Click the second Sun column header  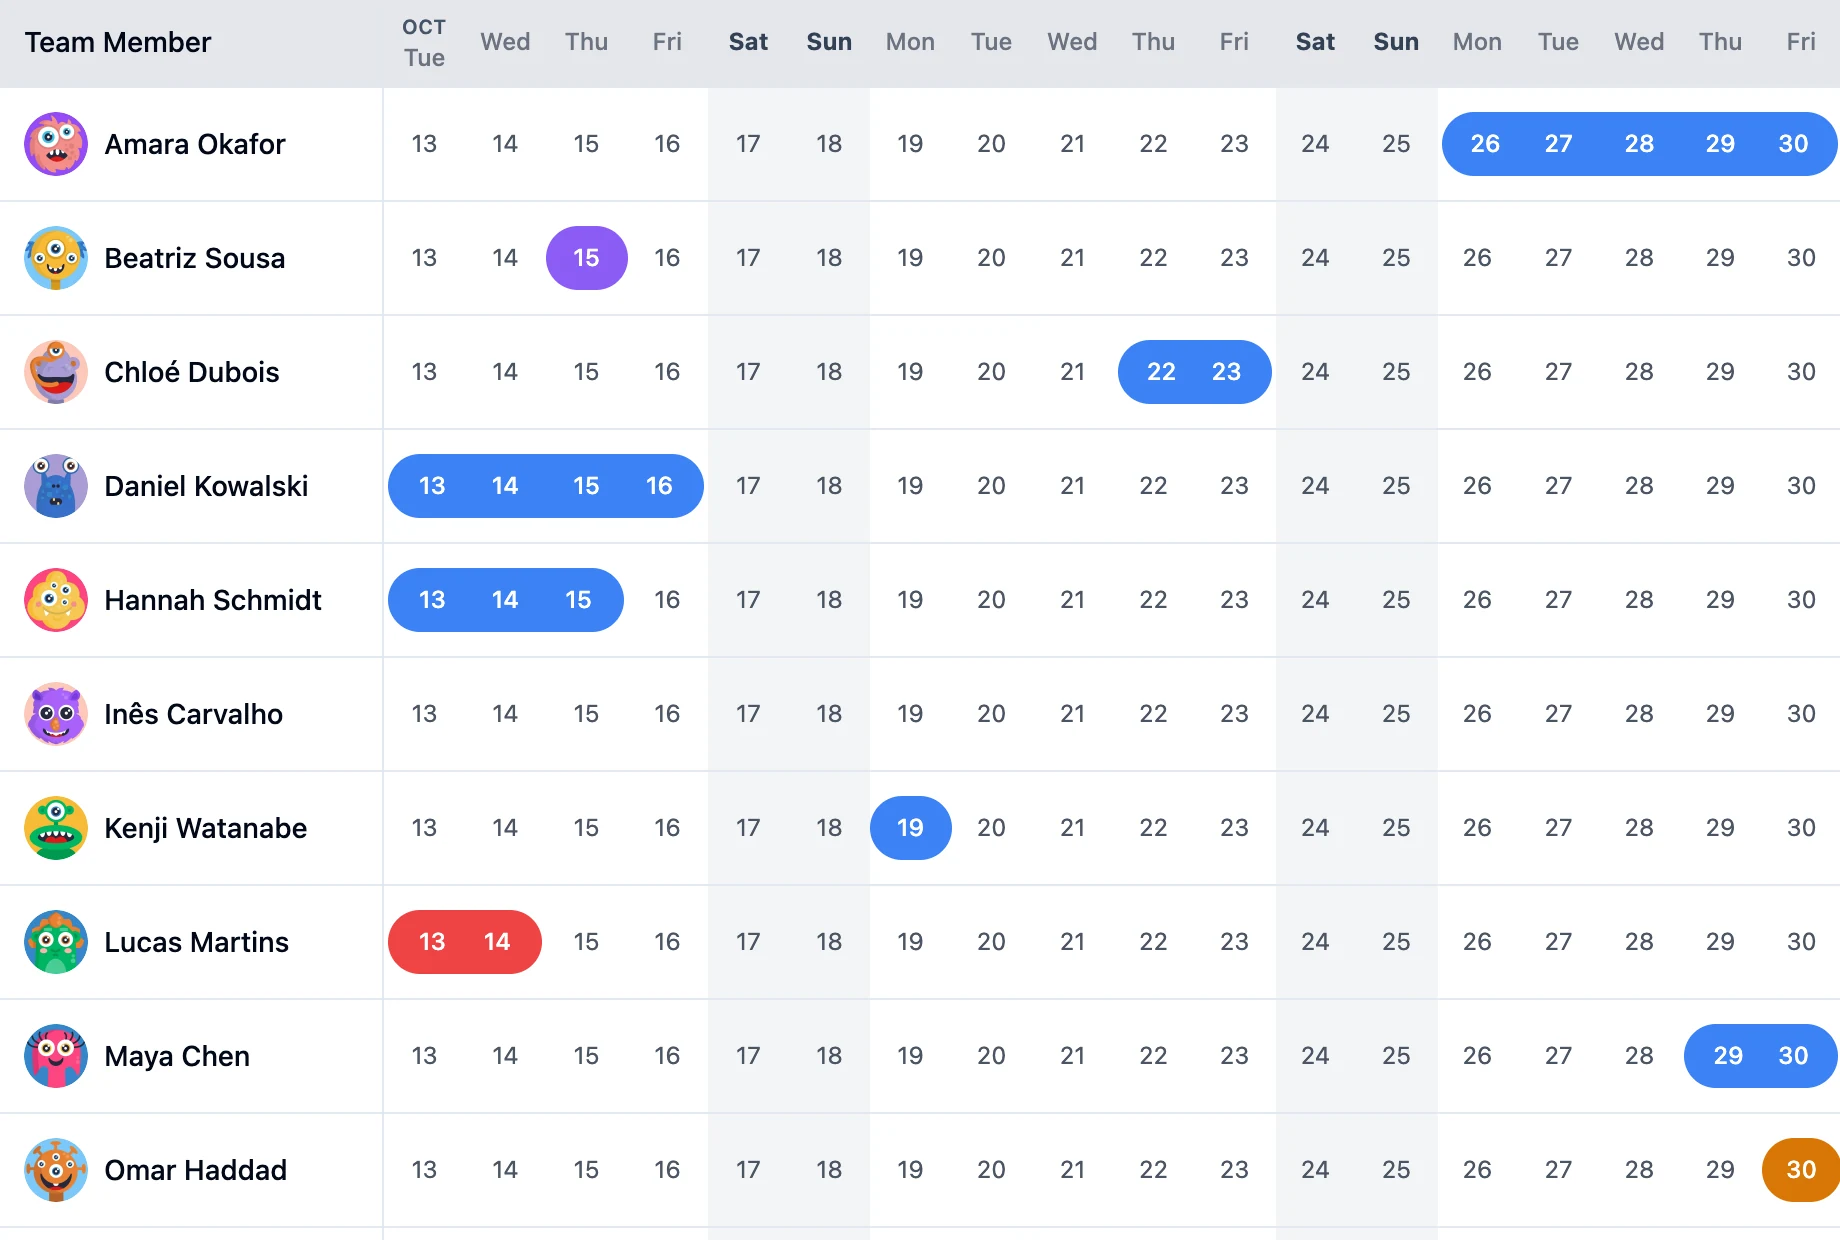point(1396,42)
